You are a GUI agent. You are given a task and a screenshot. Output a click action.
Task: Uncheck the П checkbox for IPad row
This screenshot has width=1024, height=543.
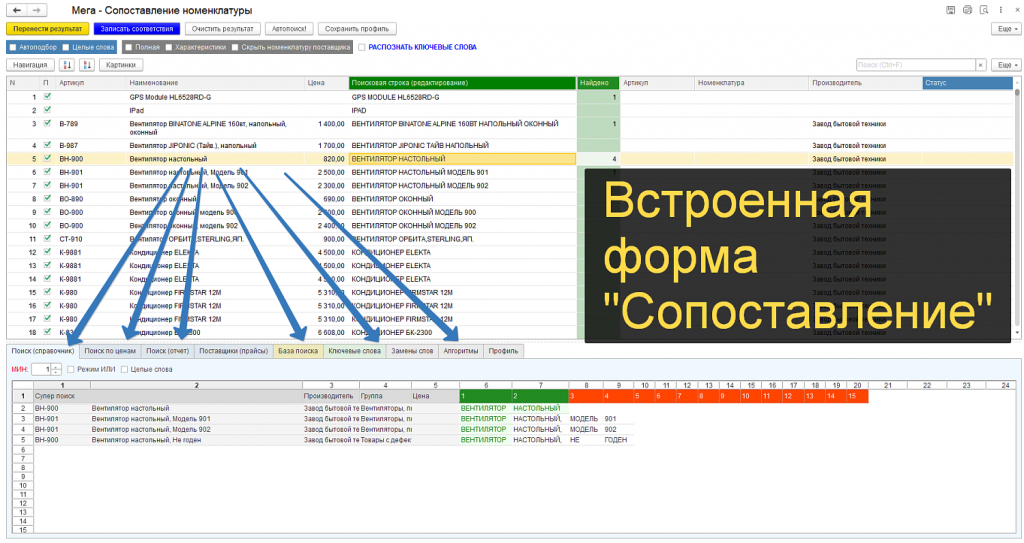(x=47, y=110)
